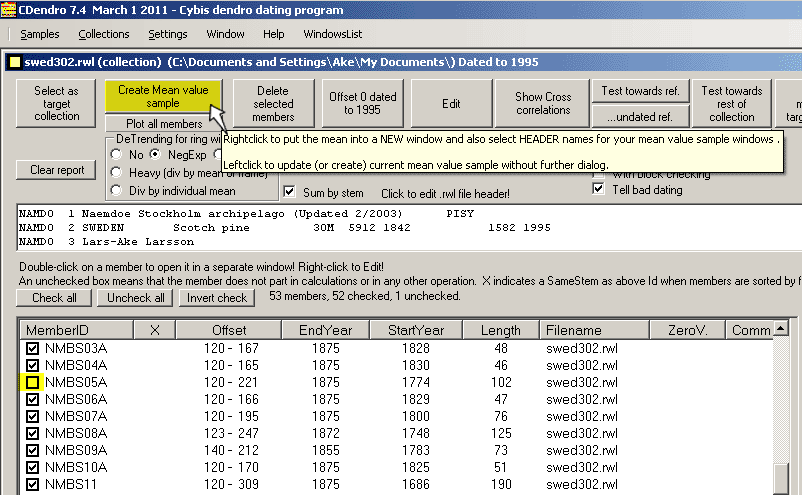
Task: Uncheck member NMBS11 checkbox
Action: click(x=32, y=484)
